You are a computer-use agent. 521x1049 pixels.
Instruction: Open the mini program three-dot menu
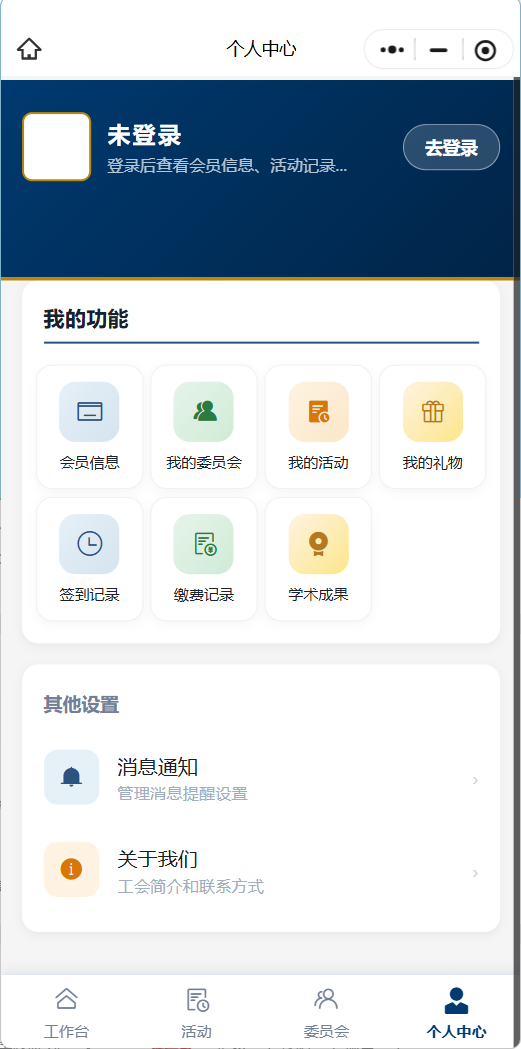tap(392, 50)
